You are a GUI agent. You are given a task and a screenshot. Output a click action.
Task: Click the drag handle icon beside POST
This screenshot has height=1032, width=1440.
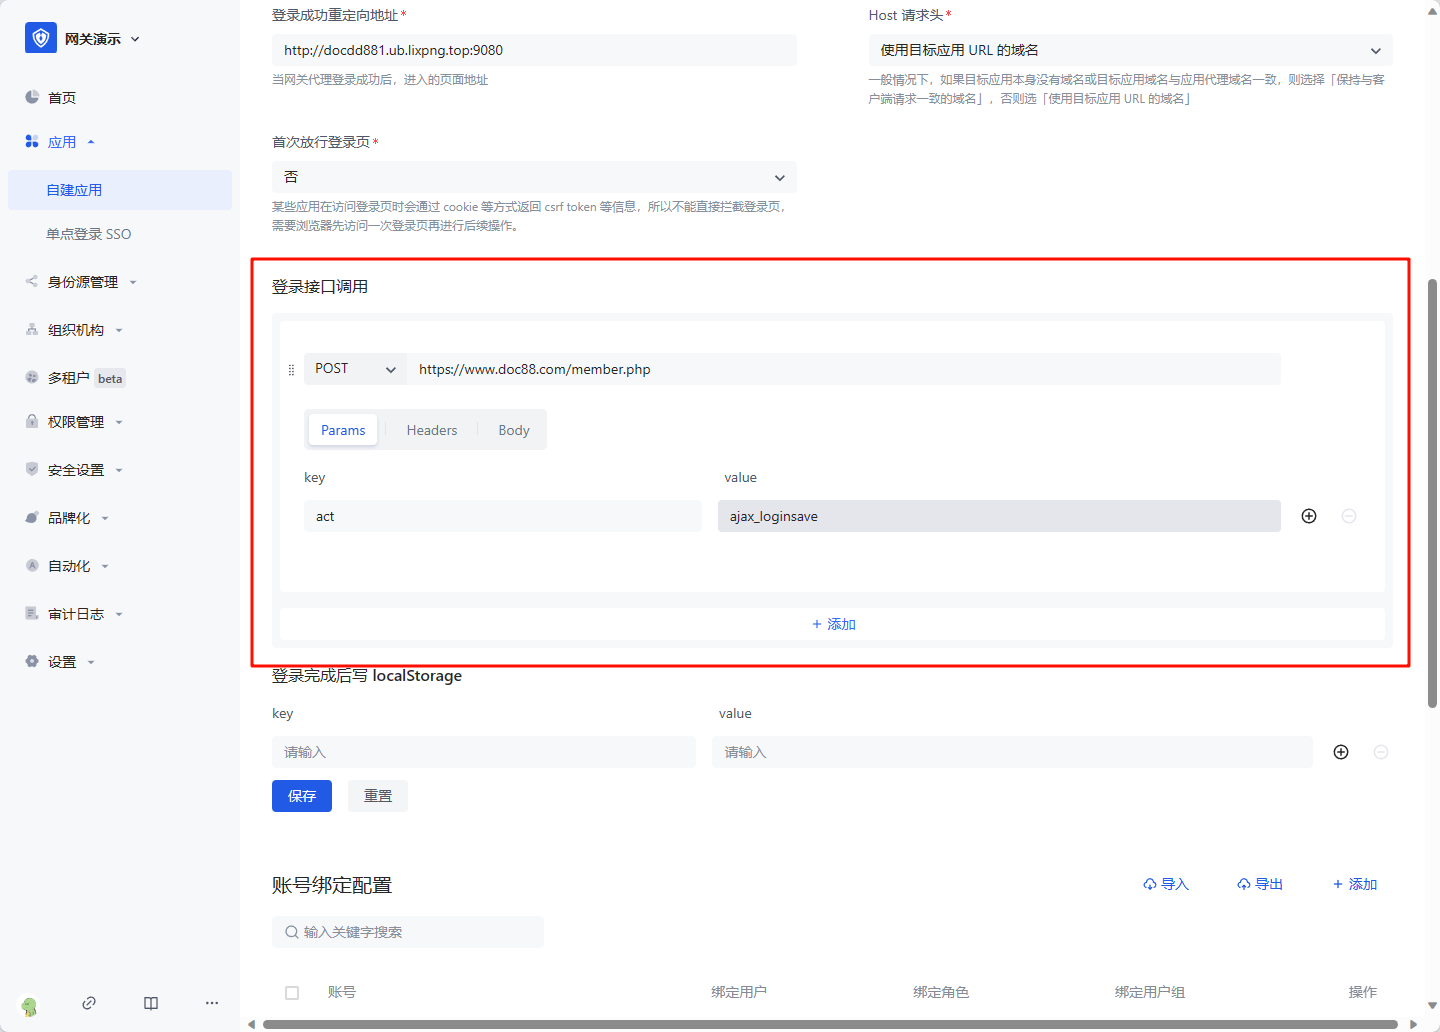click(x=291, y=370)
